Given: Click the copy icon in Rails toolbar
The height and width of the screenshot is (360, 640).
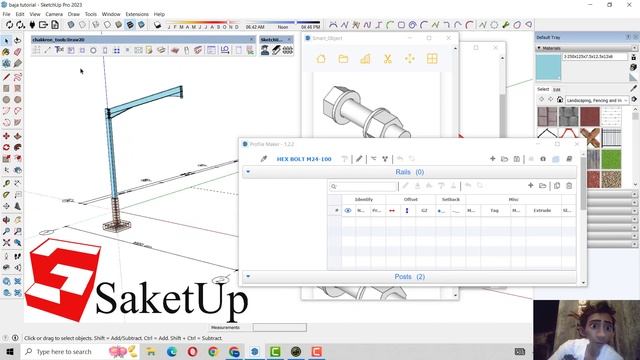Looking at the screenshot, I should 557,186.
